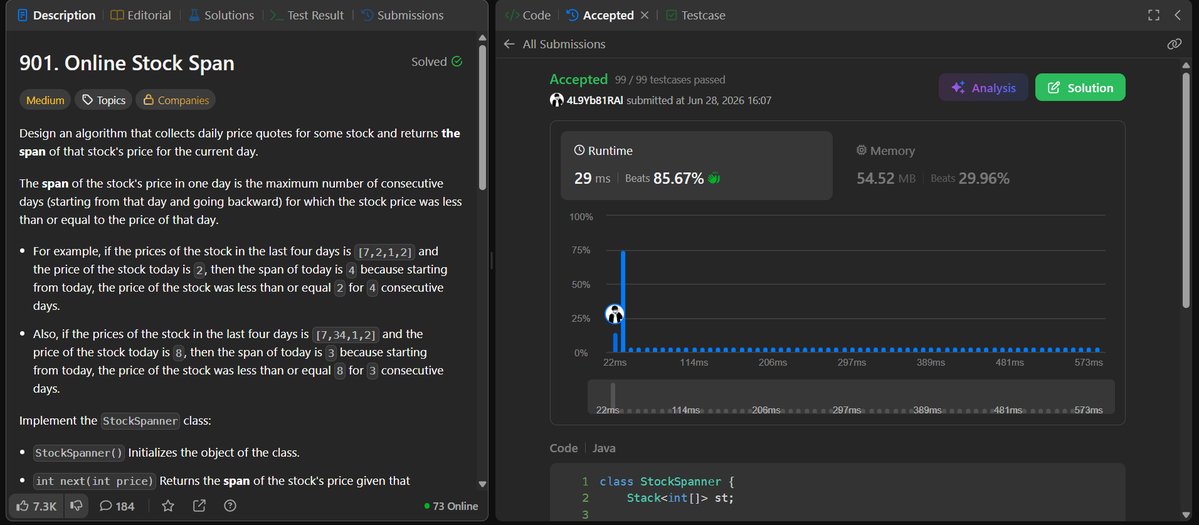Copy the submission link icon
Image resolution: width=1199 pixels, height=525 pixels.
pos(1175,44)
